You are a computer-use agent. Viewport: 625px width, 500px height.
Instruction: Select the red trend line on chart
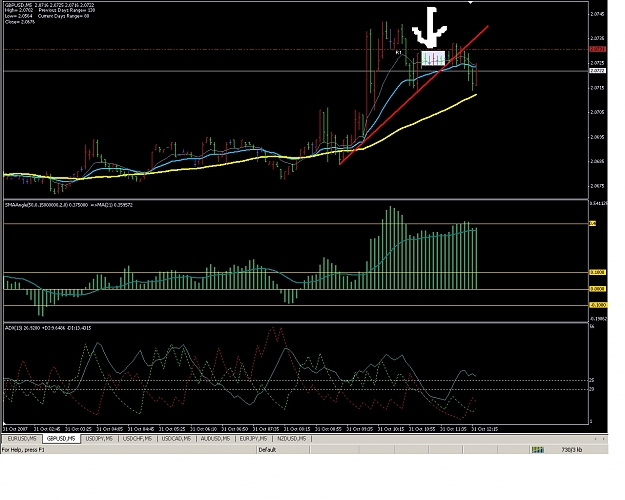tap(415, 94)
